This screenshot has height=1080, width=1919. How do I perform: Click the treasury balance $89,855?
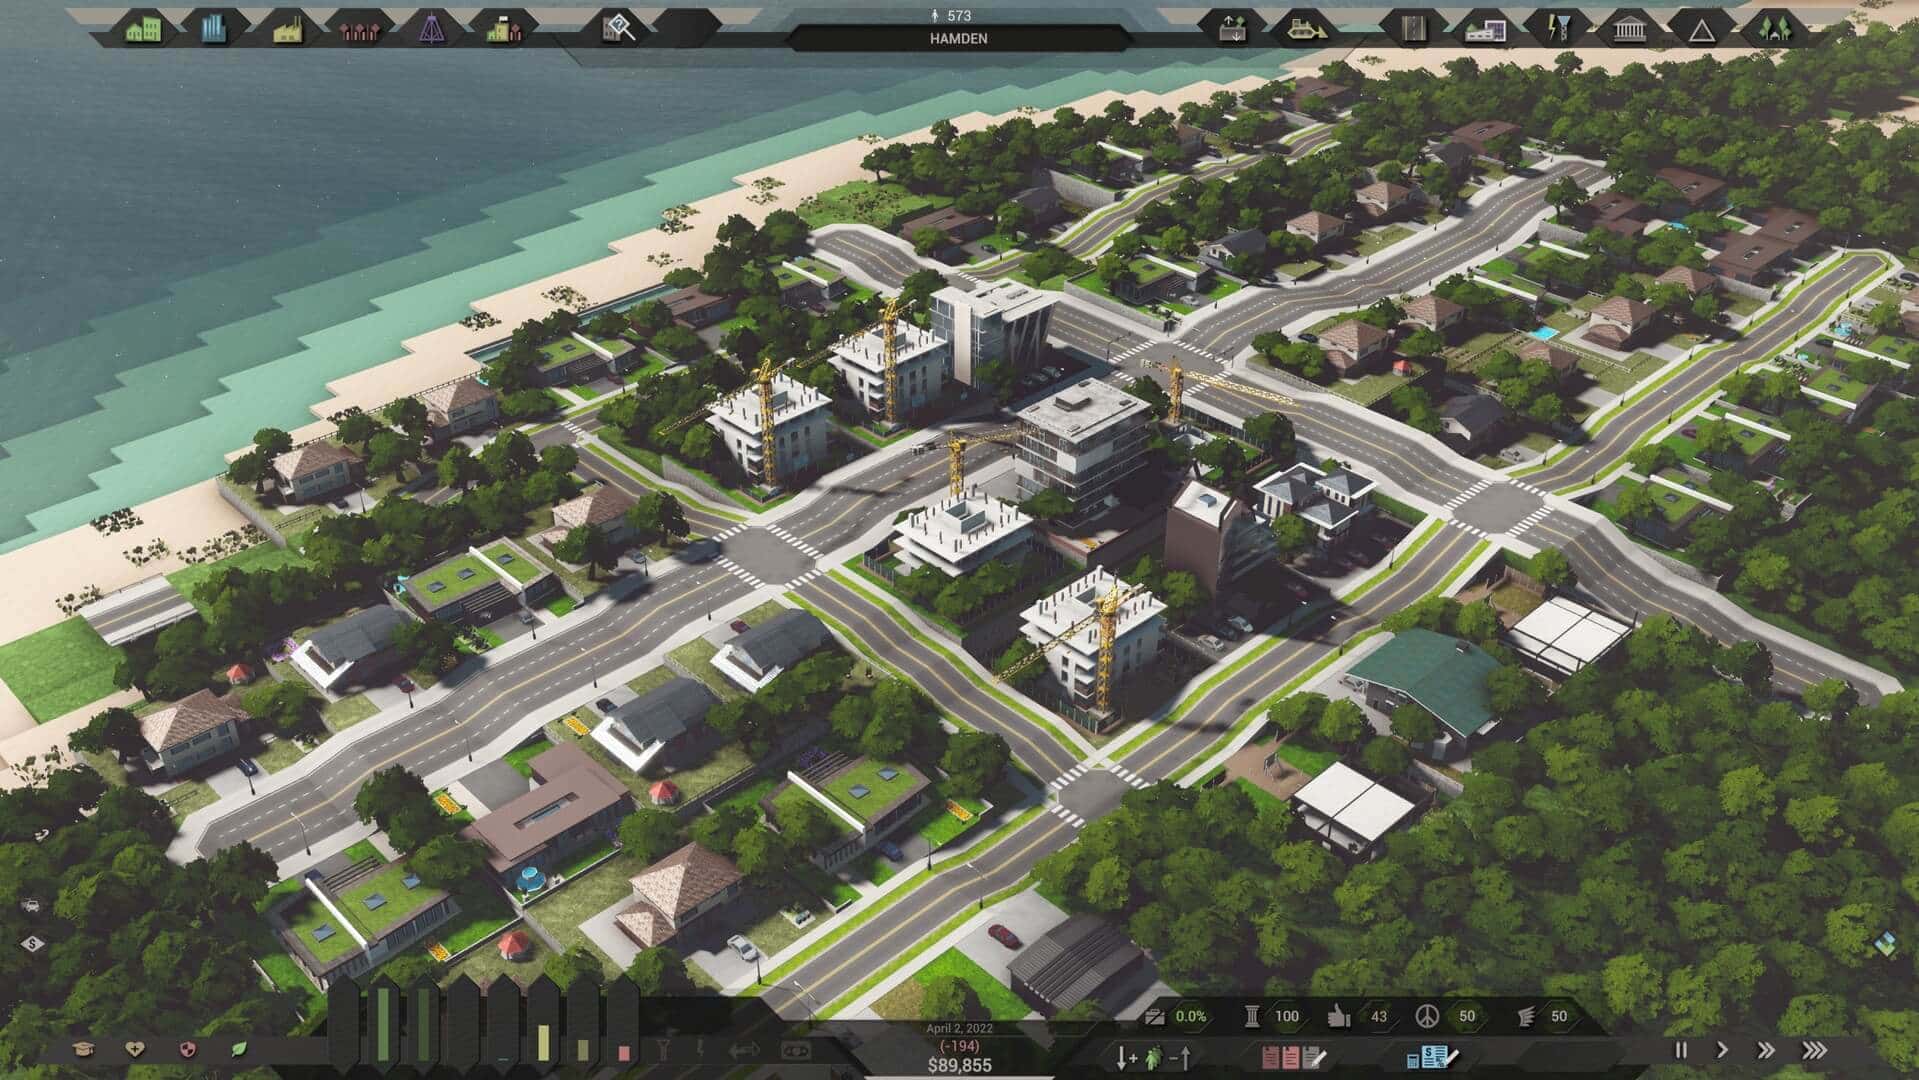click(x=960, y=1065)
